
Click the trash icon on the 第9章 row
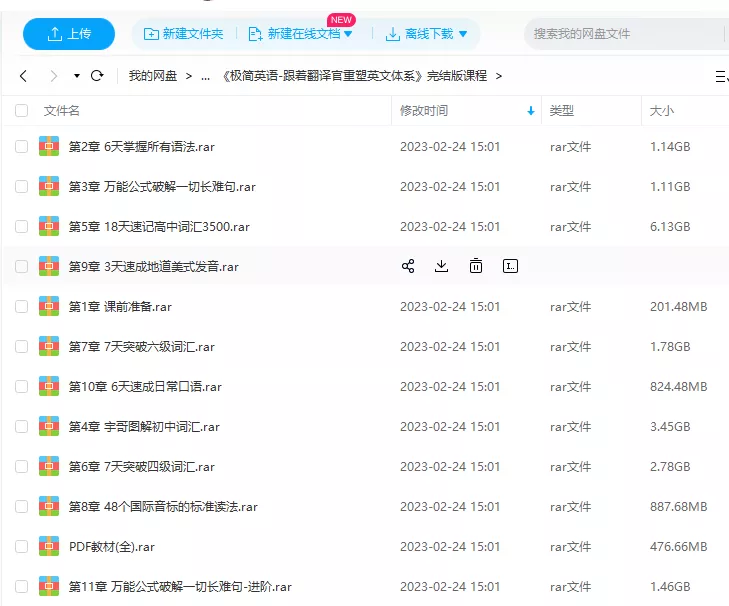(476, 266)
